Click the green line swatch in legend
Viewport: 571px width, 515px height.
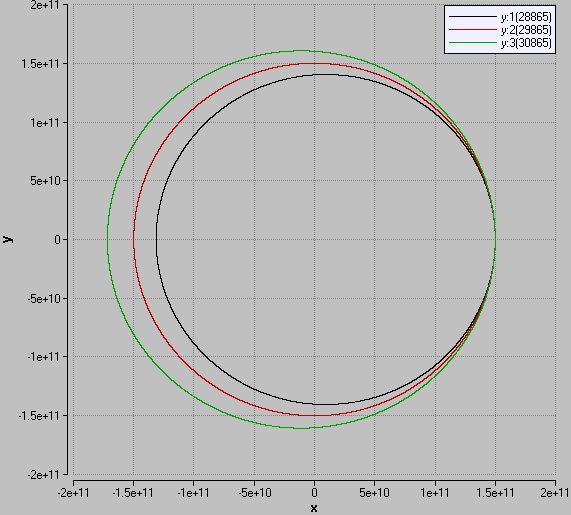tap(473, 43)
